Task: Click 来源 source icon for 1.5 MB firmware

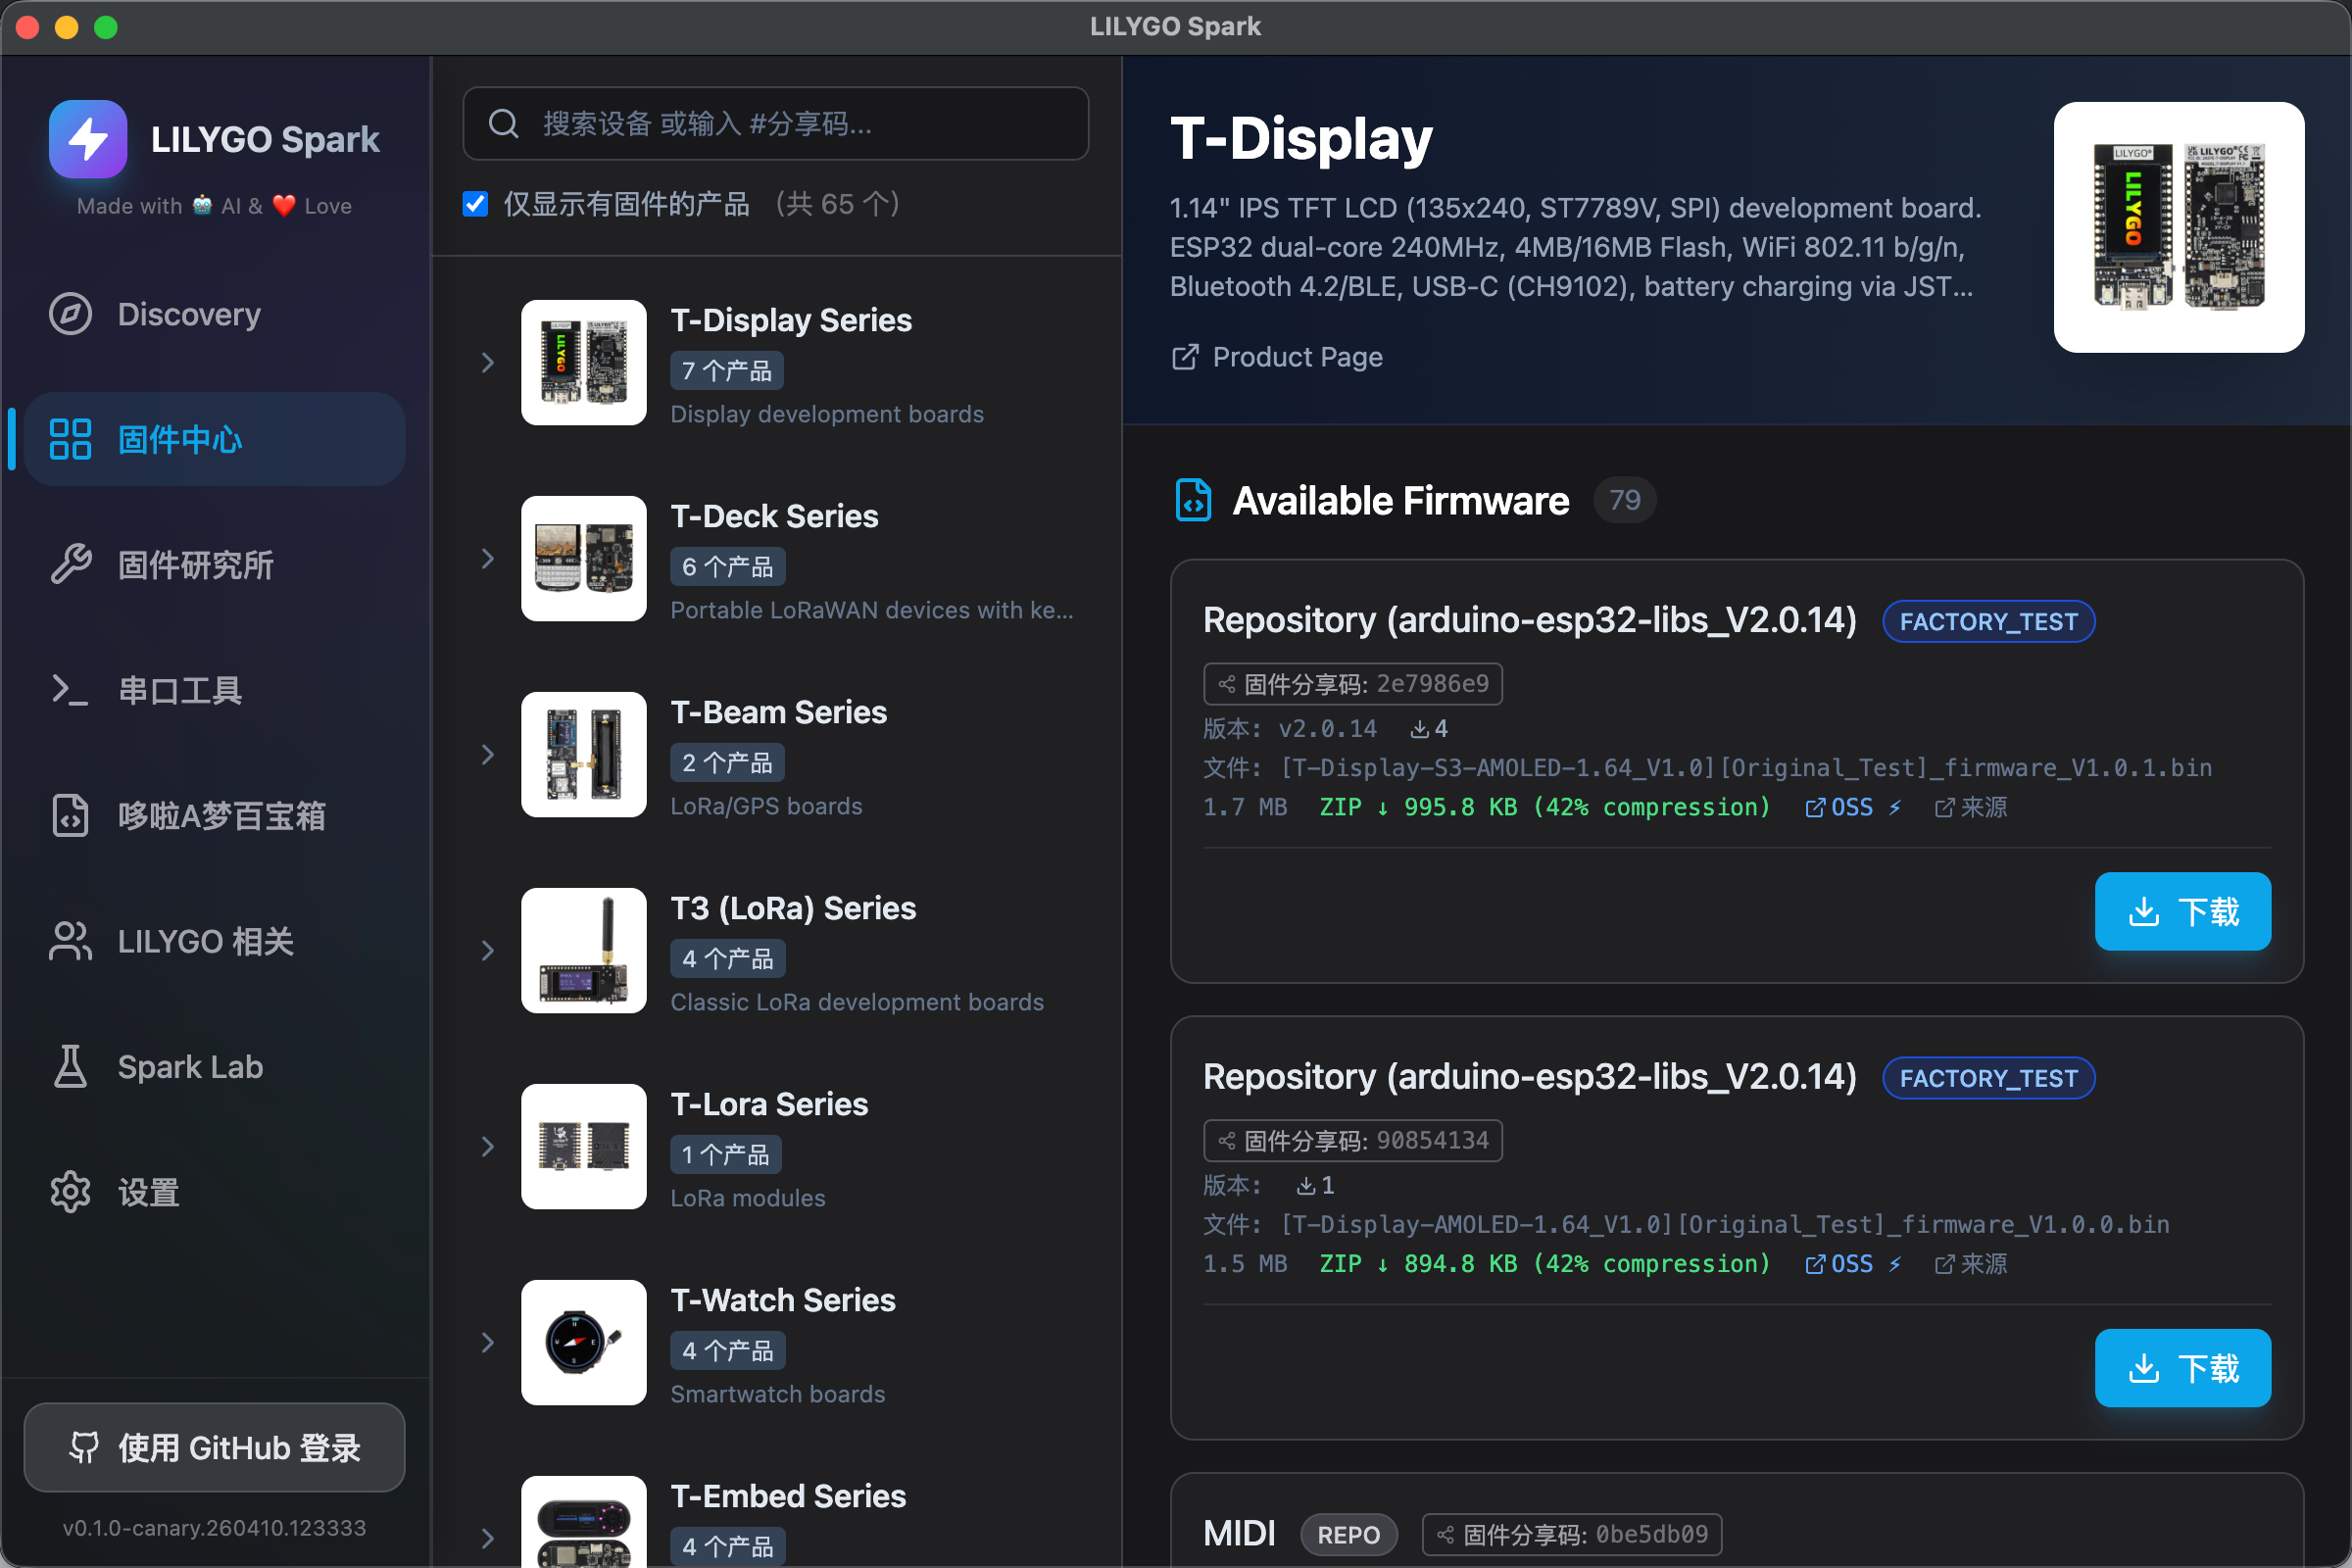Action: [x=1945, y=1265]
